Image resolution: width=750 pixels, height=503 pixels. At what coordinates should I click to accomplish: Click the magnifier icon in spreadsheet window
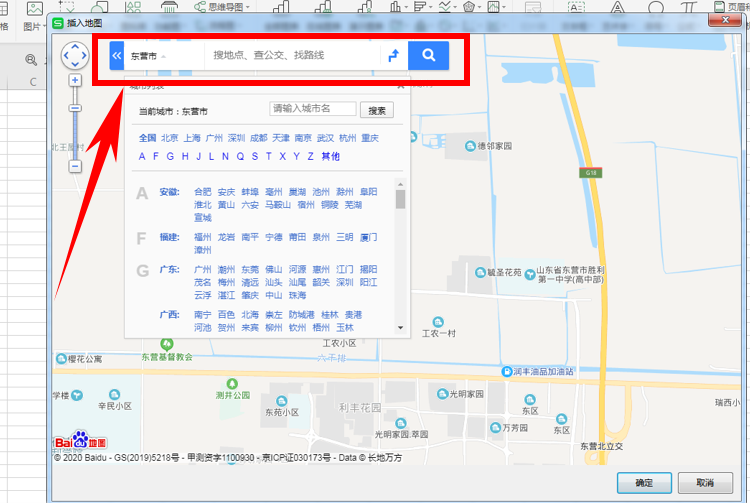(x=31, y=60)
